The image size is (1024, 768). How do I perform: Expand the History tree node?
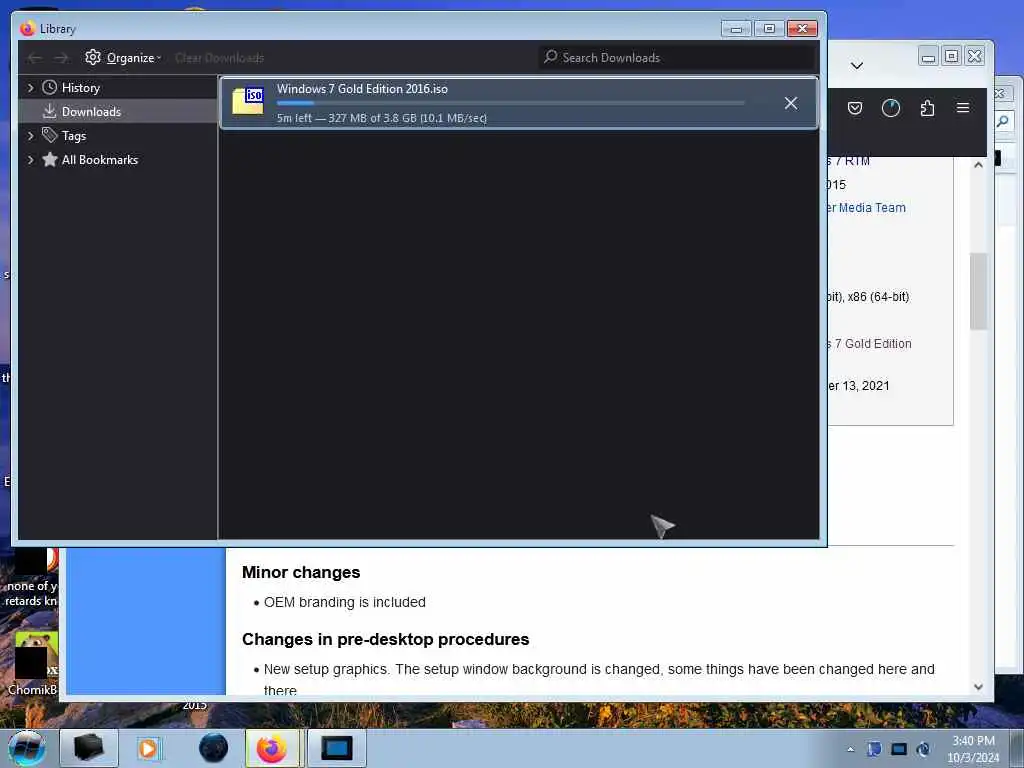click(x=31, y=88)
